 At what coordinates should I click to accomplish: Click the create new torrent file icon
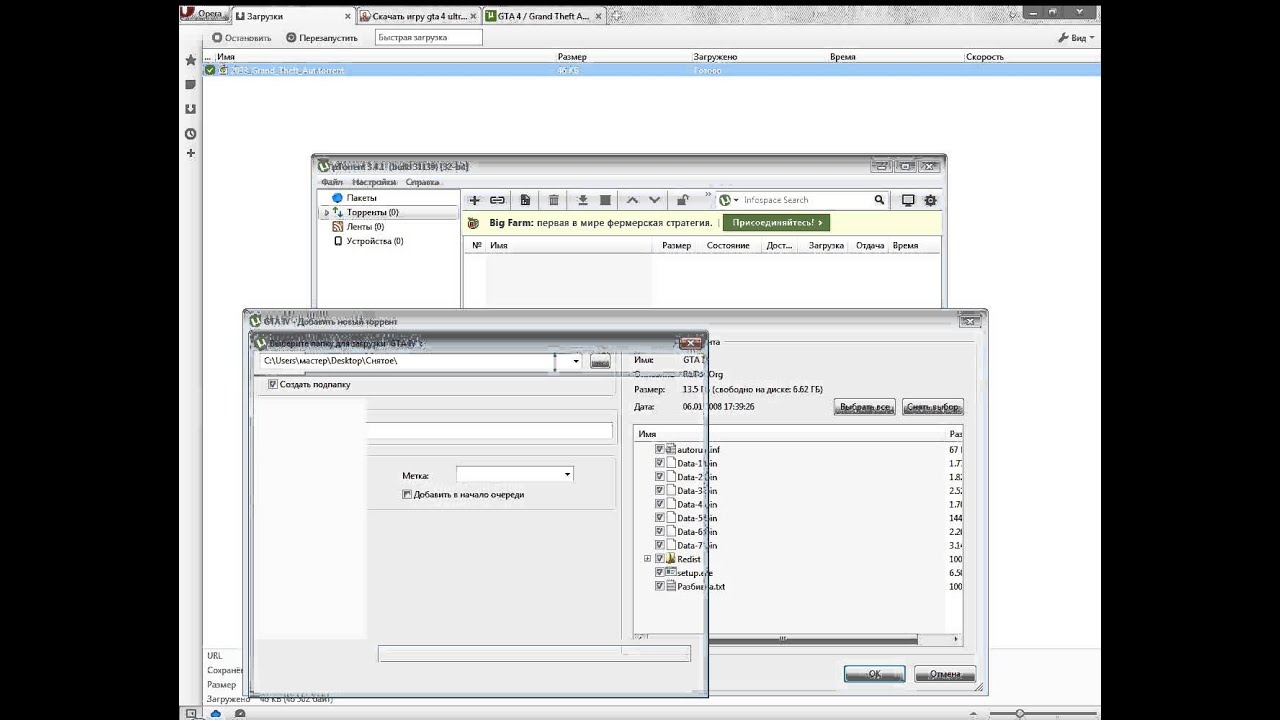pos(525,200)
